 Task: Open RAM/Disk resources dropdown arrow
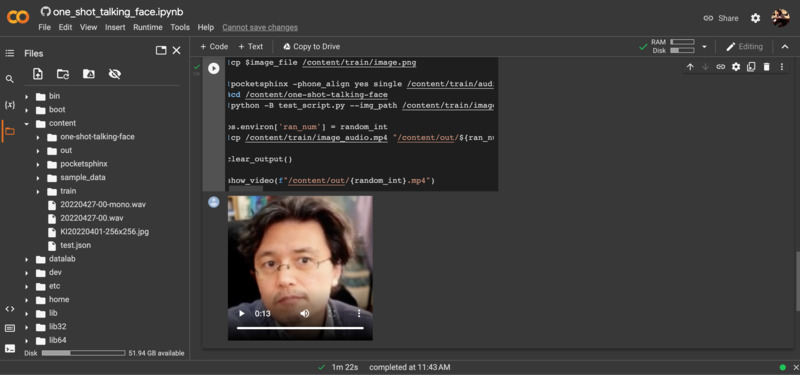(705, 46)
